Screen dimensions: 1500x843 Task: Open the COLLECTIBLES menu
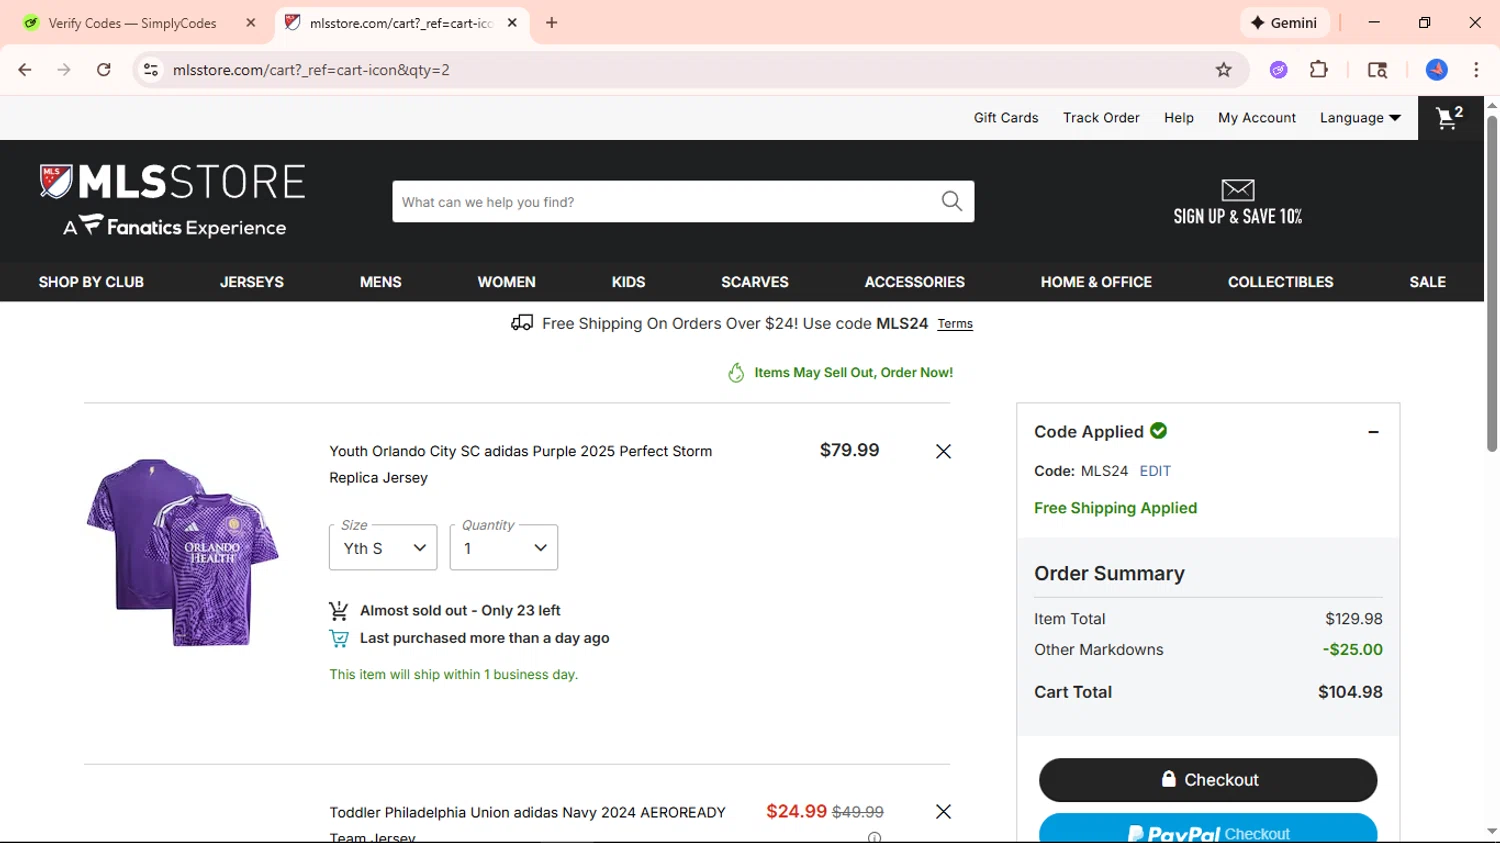[1281, 282]
